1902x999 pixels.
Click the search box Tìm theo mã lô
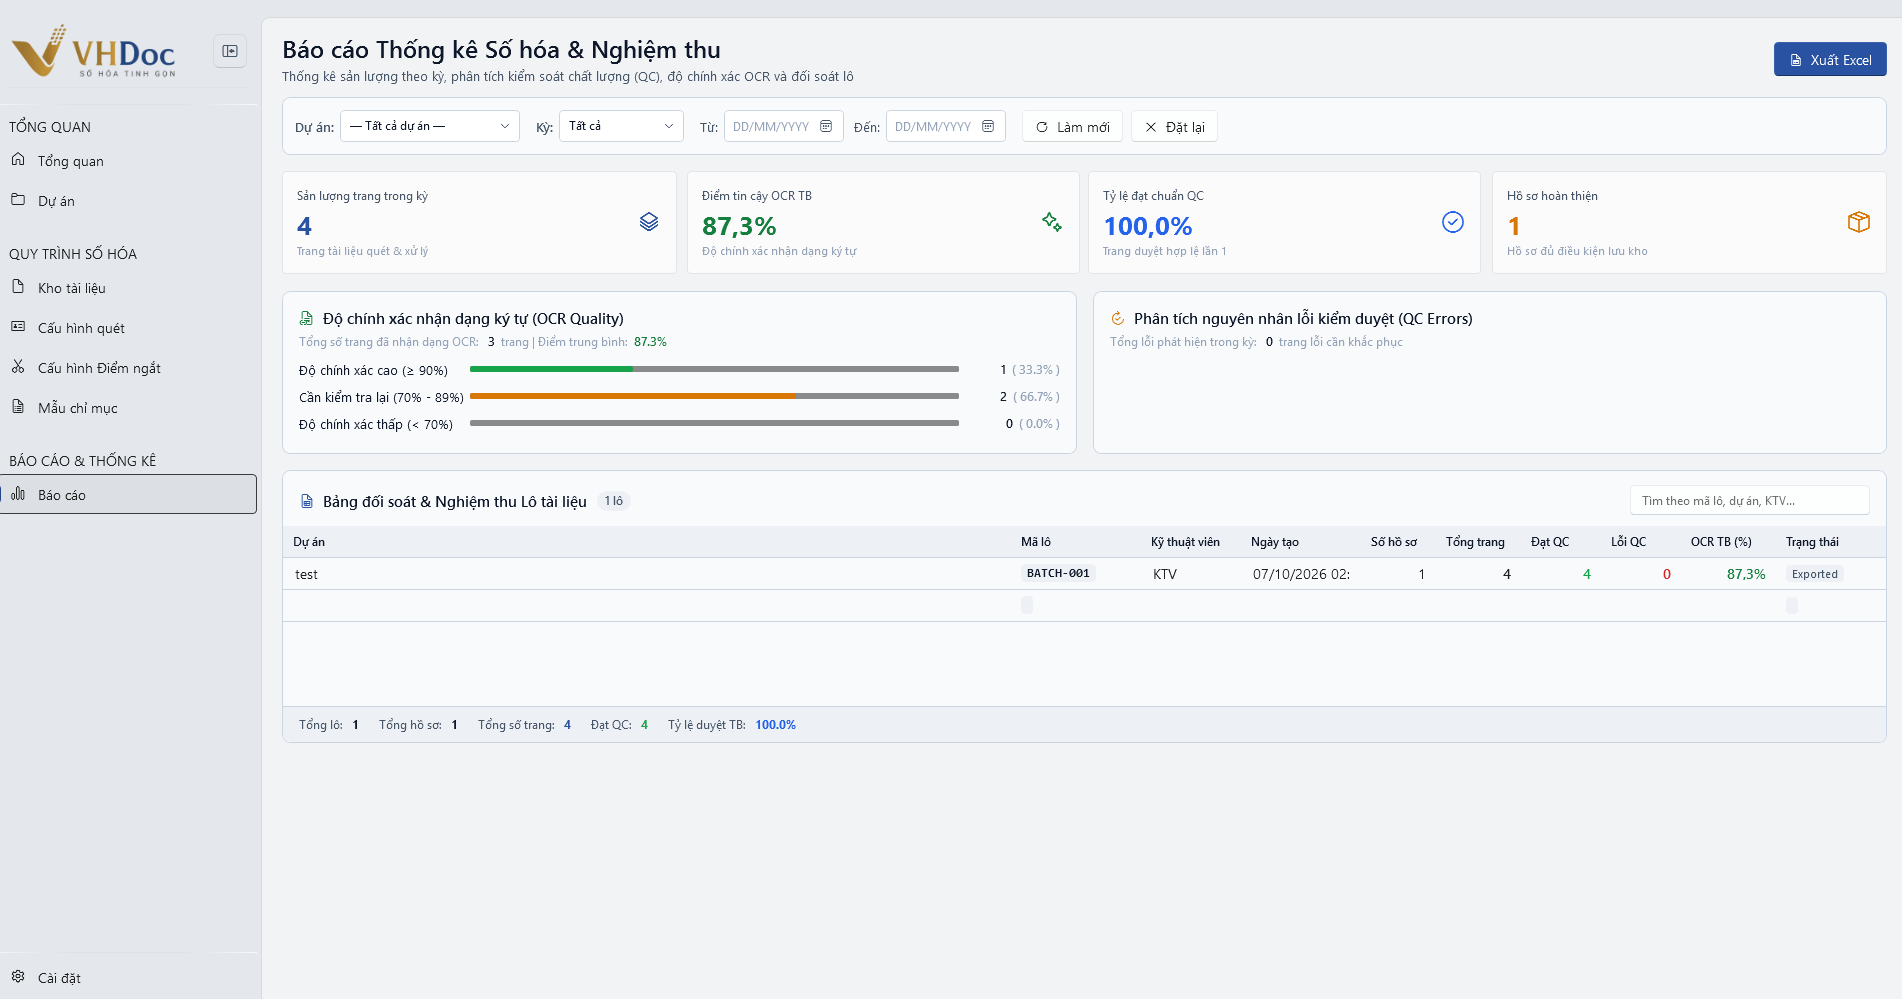(x=1750, y=501)
